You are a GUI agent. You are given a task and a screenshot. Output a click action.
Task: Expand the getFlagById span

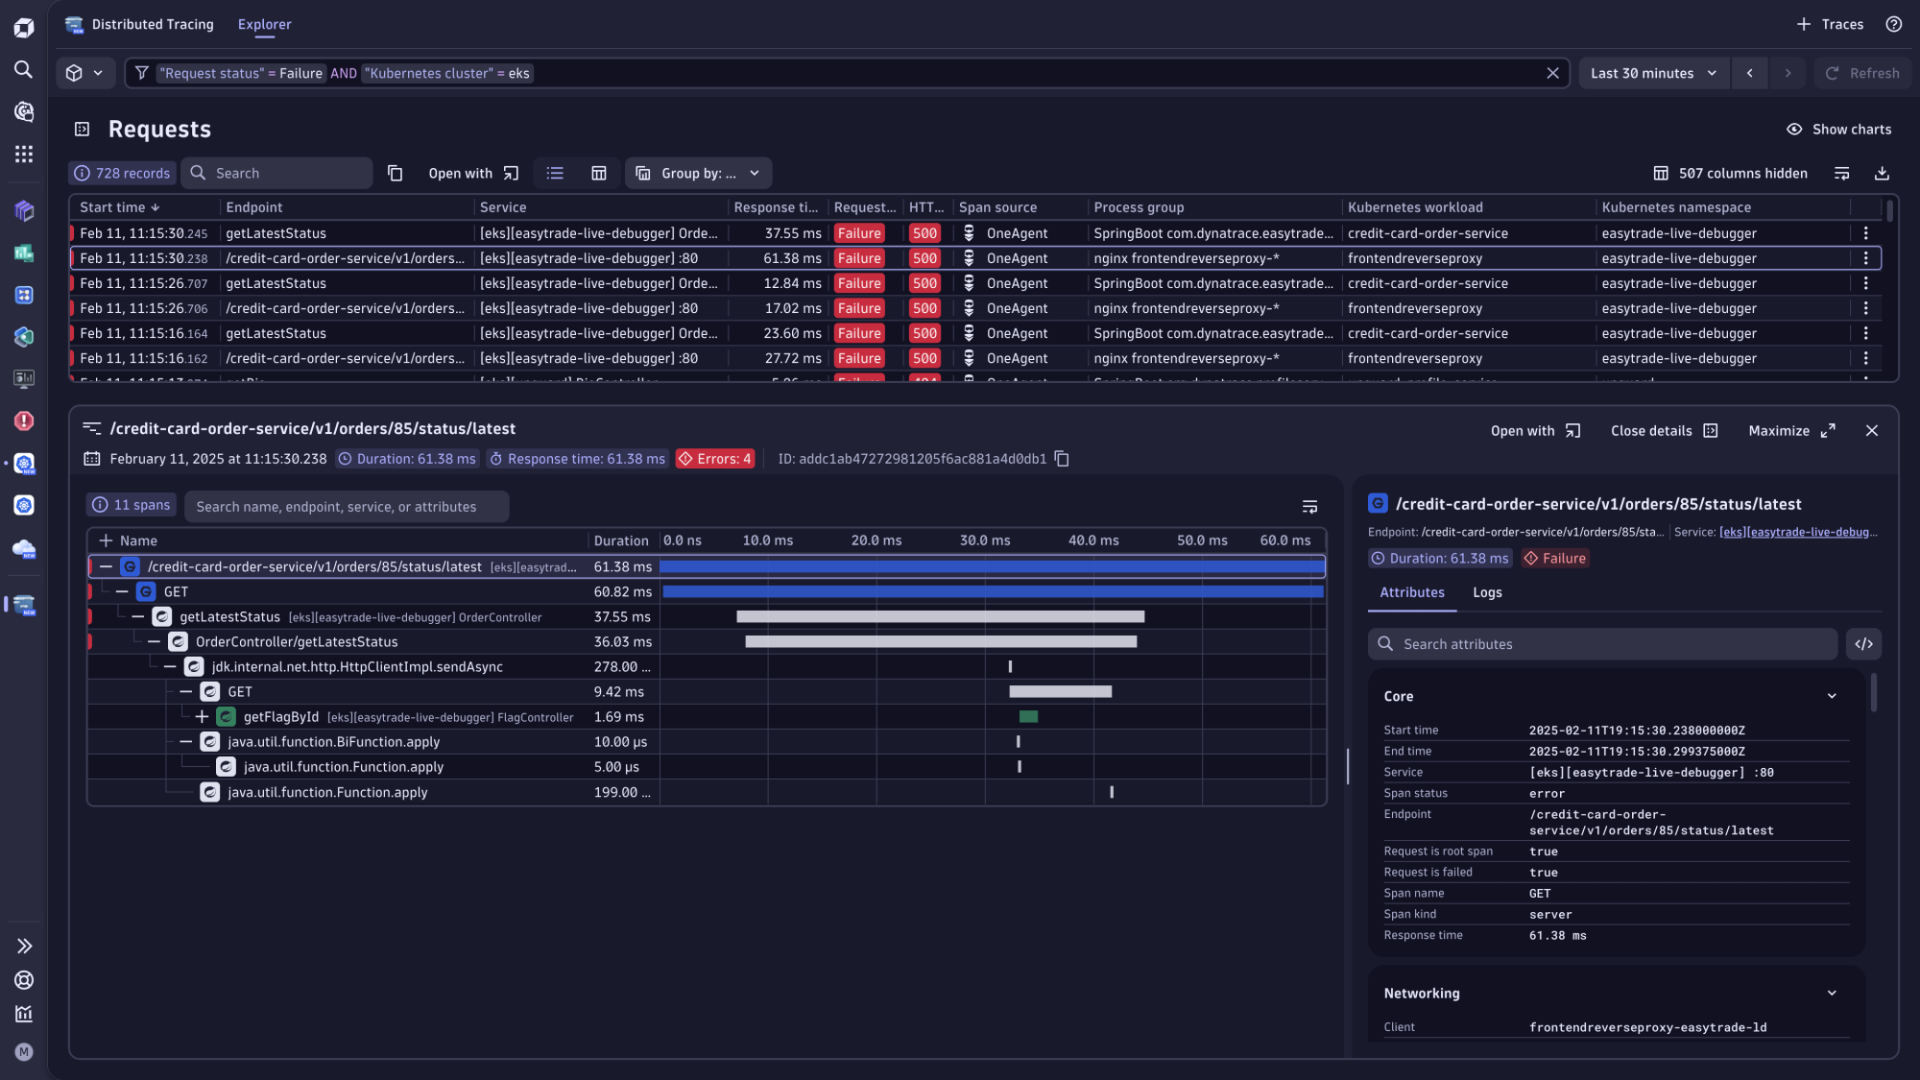pos(202,717)
